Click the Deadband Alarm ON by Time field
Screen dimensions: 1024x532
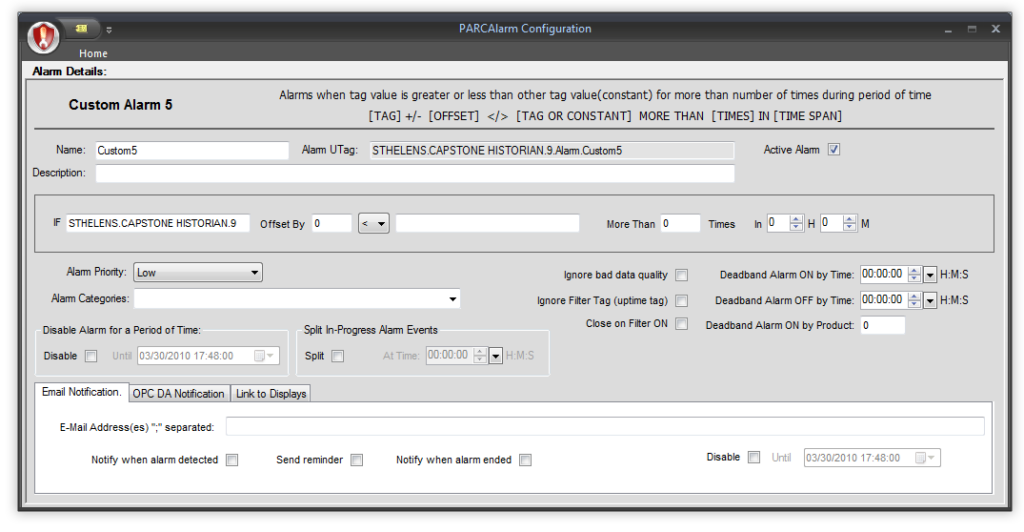pos(884,274)
